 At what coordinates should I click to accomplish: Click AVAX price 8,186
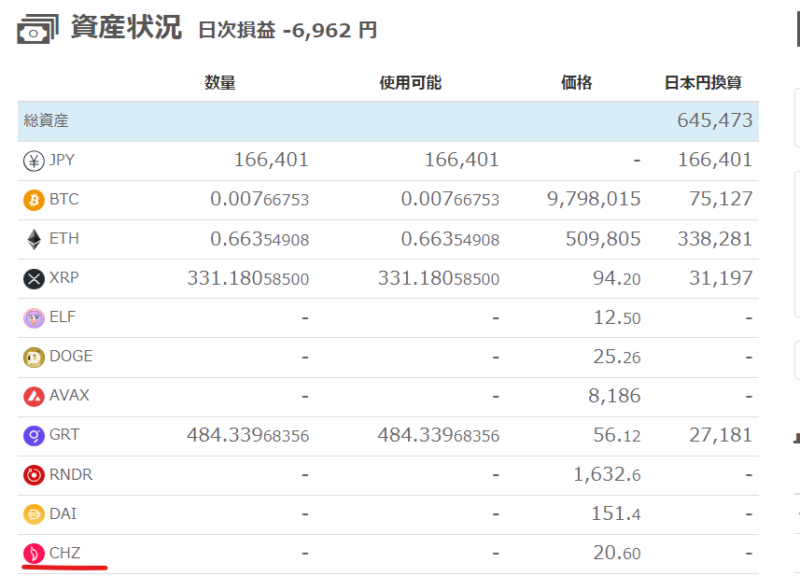[614, 396]
